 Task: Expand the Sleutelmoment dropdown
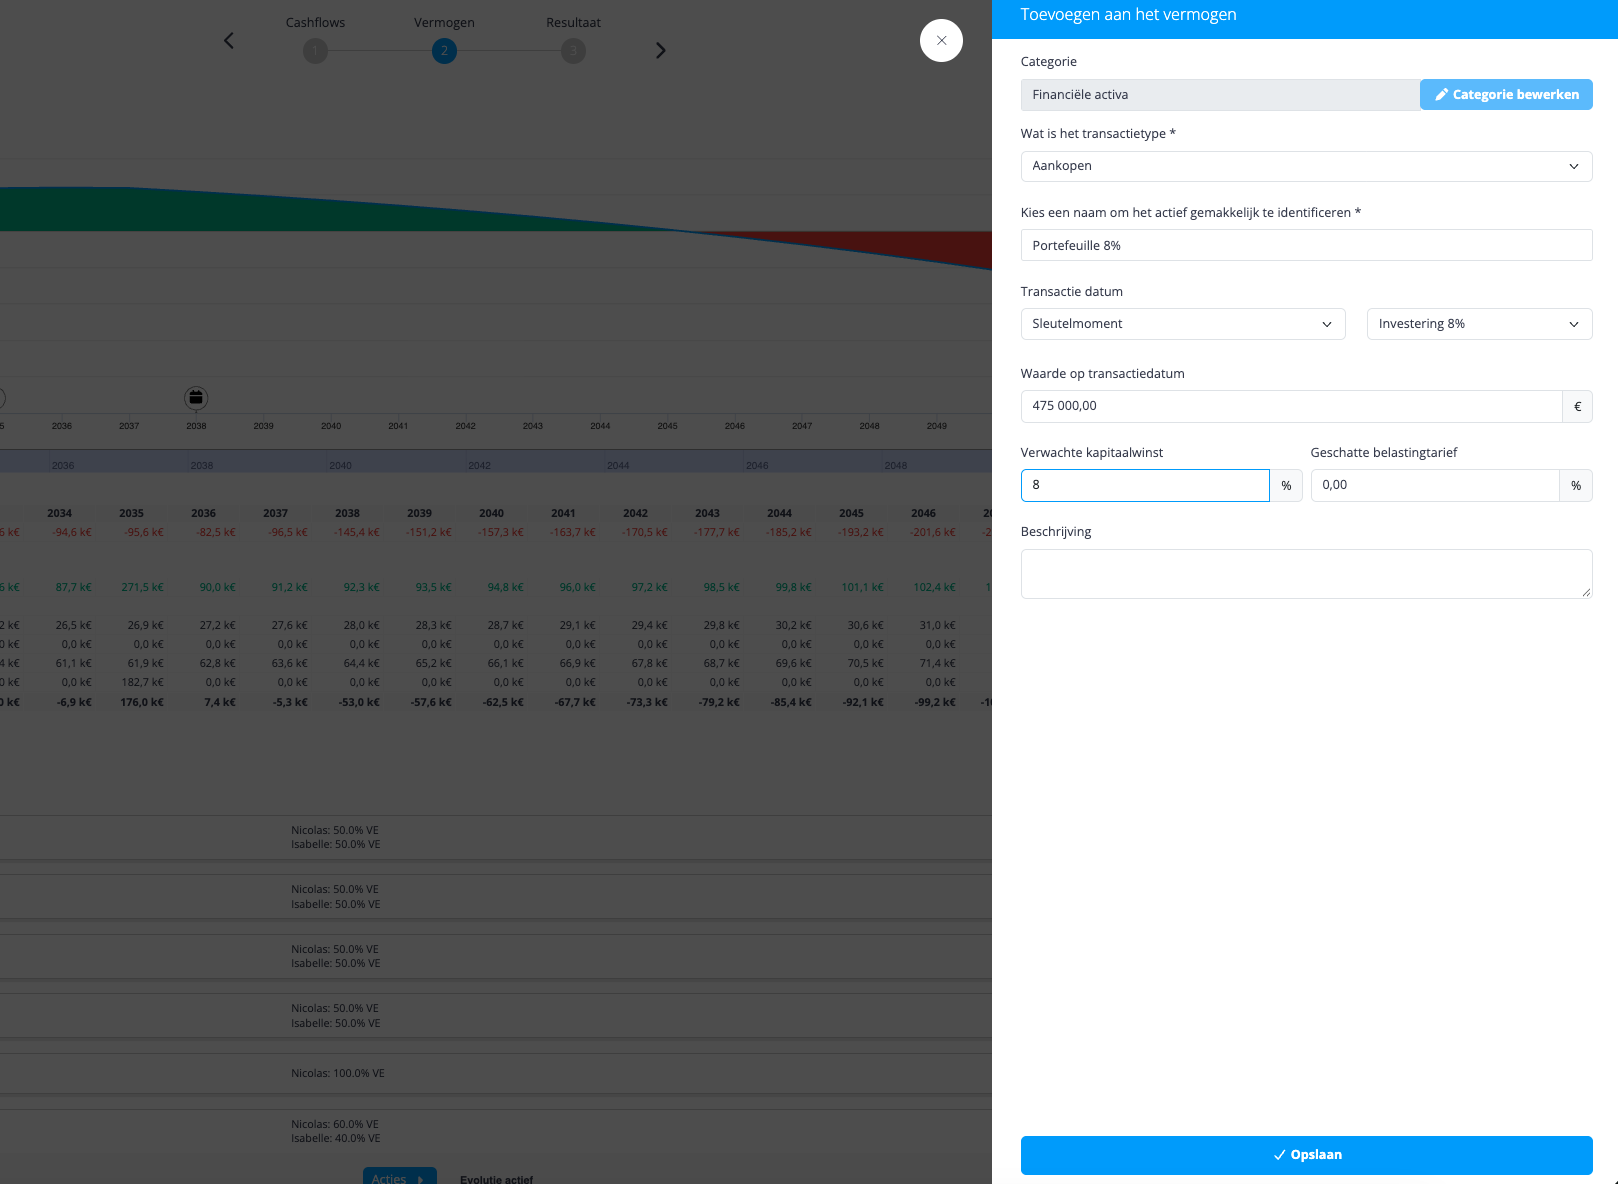pyautogui.click(x=1183, y=324)
